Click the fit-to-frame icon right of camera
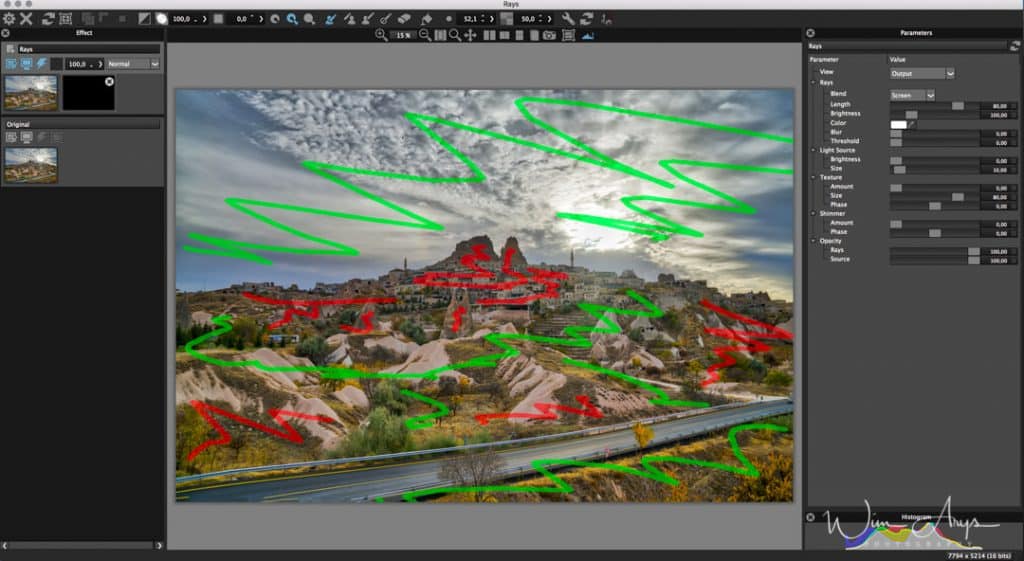The width and height of the screenshot is (1024, 561). tap(568, 35)
